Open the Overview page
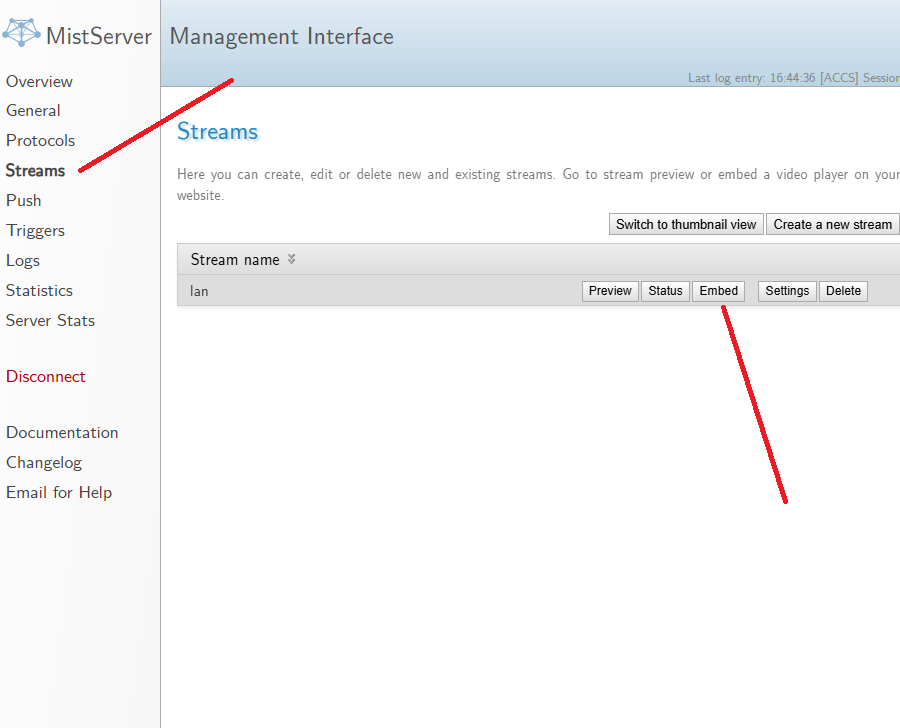Viewport: 900px width, 728px height. [x=39, y=82]
